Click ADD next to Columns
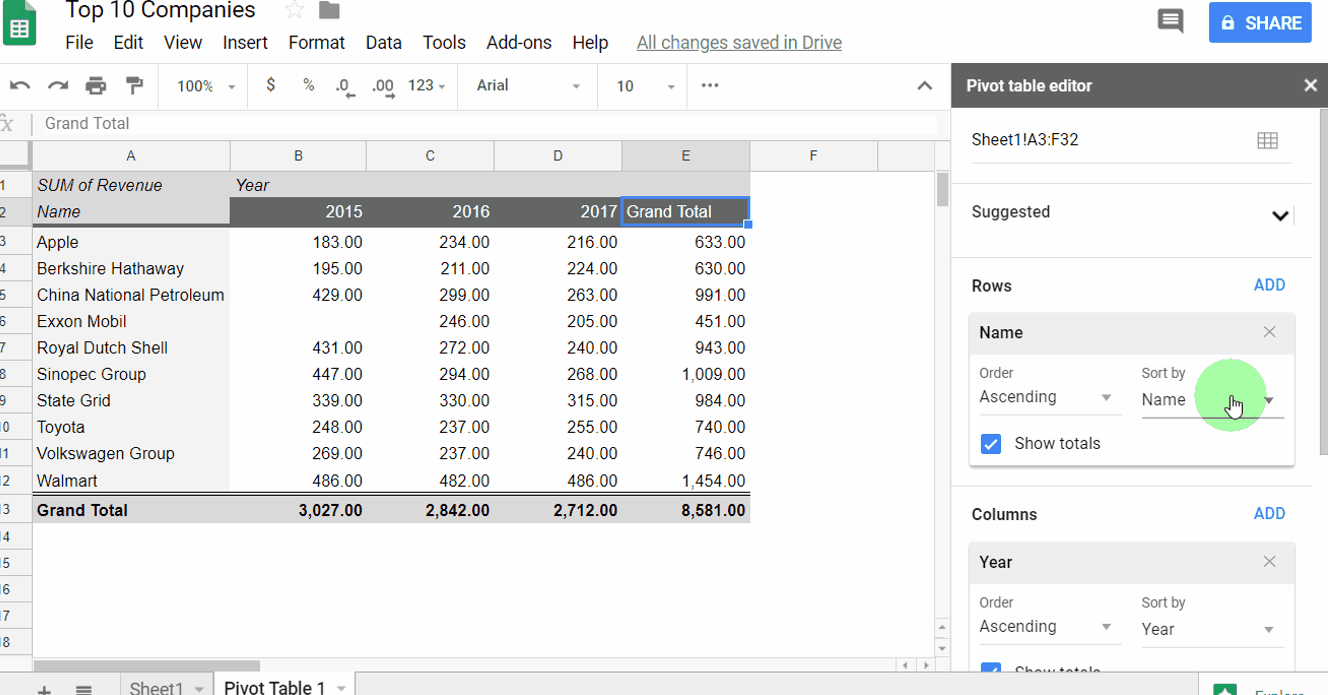Image resolution: width=1328 pixels, height=695 pixels. tap(1269, 514)
